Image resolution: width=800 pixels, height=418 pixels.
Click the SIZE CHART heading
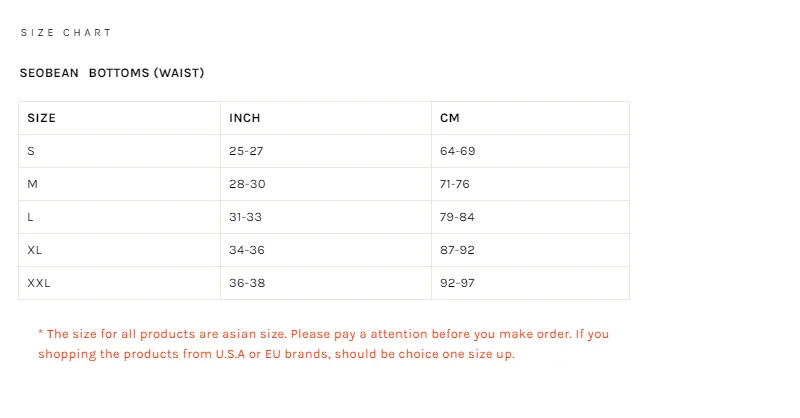pos(66,33)
